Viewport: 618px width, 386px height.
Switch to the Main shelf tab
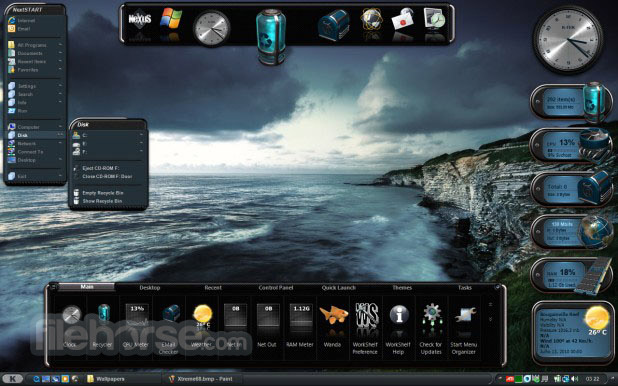(87, 287)
